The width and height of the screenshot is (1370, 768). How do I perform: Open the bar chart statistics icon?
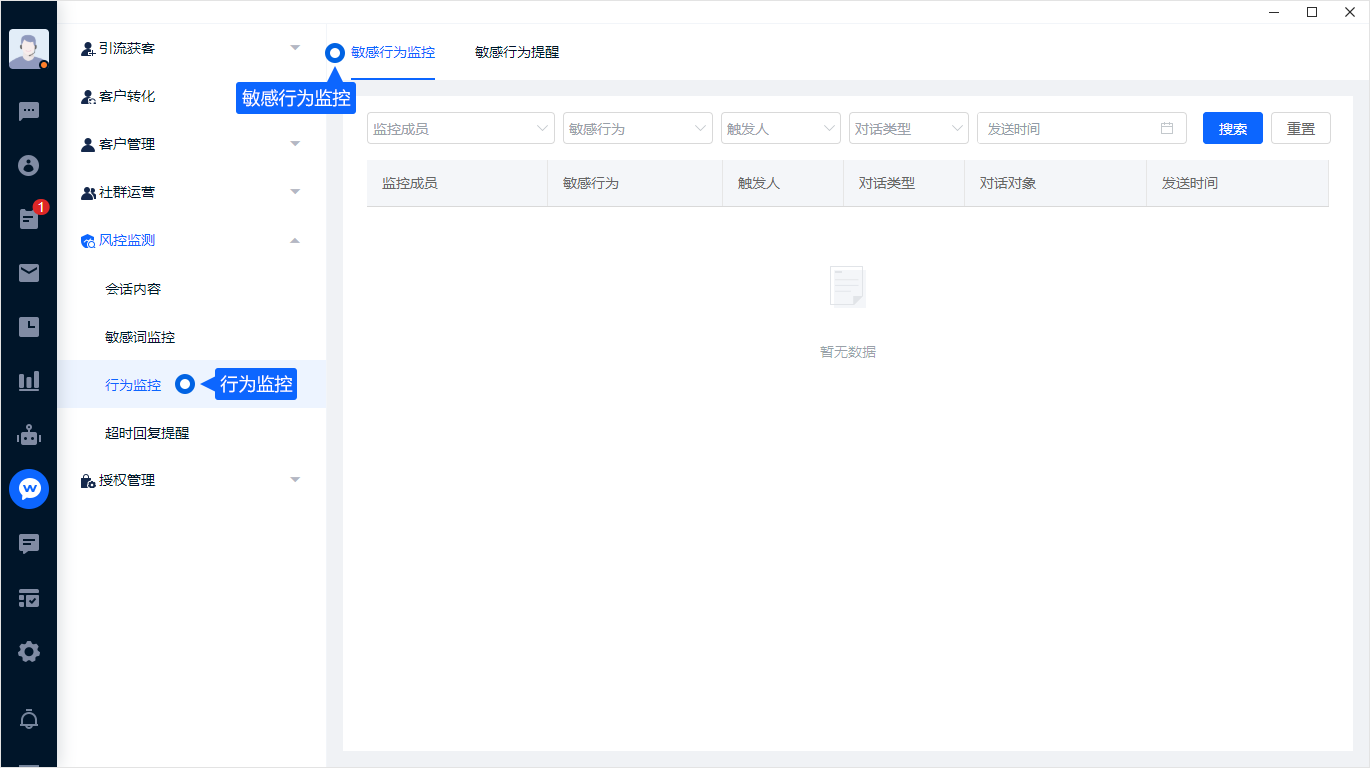[x=29, y=381]
